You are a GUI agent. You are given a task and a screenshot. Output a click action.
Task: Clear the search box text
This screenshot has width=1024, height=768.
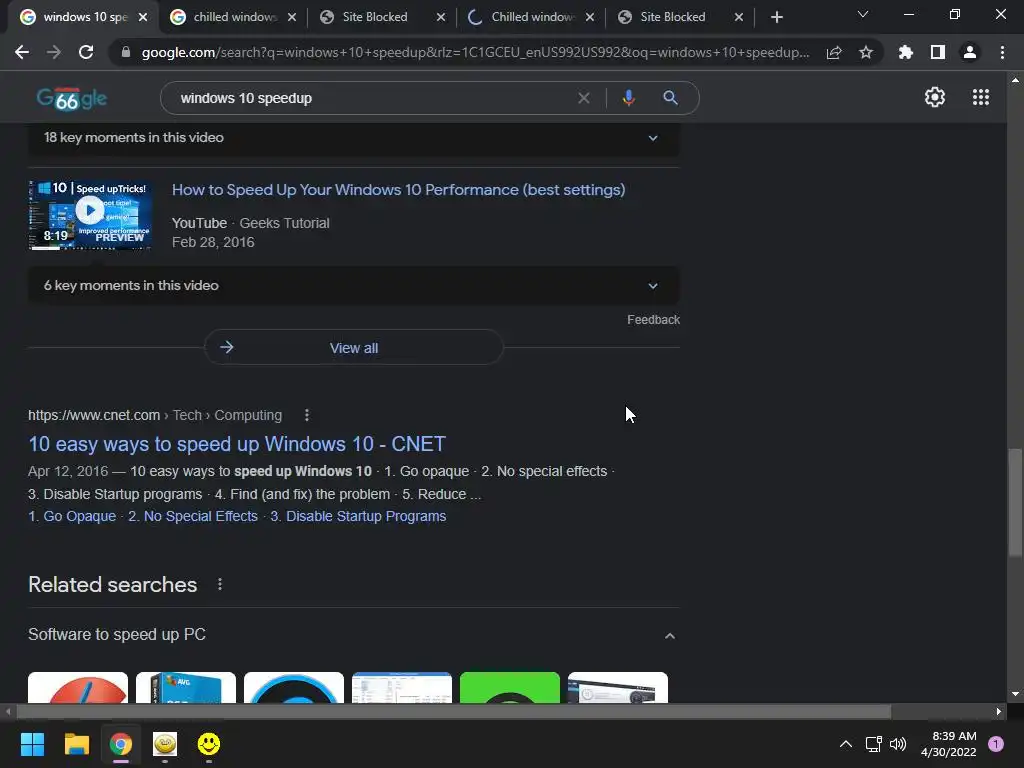coord(584,98)
